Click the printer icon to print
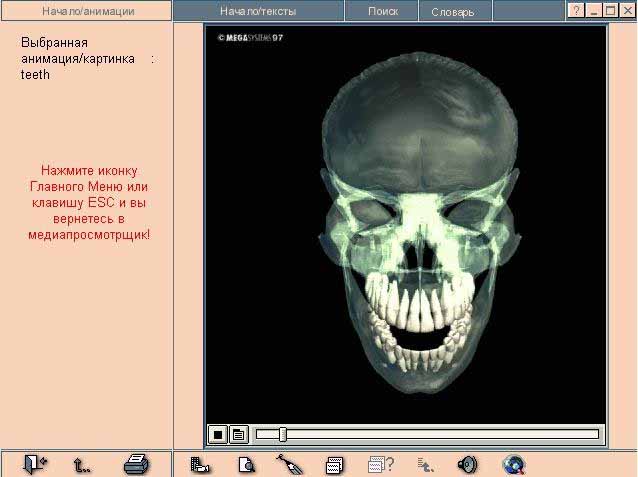The width and height of the screenshot is (638, 477). pyautogui.click(x=136, y=464)
